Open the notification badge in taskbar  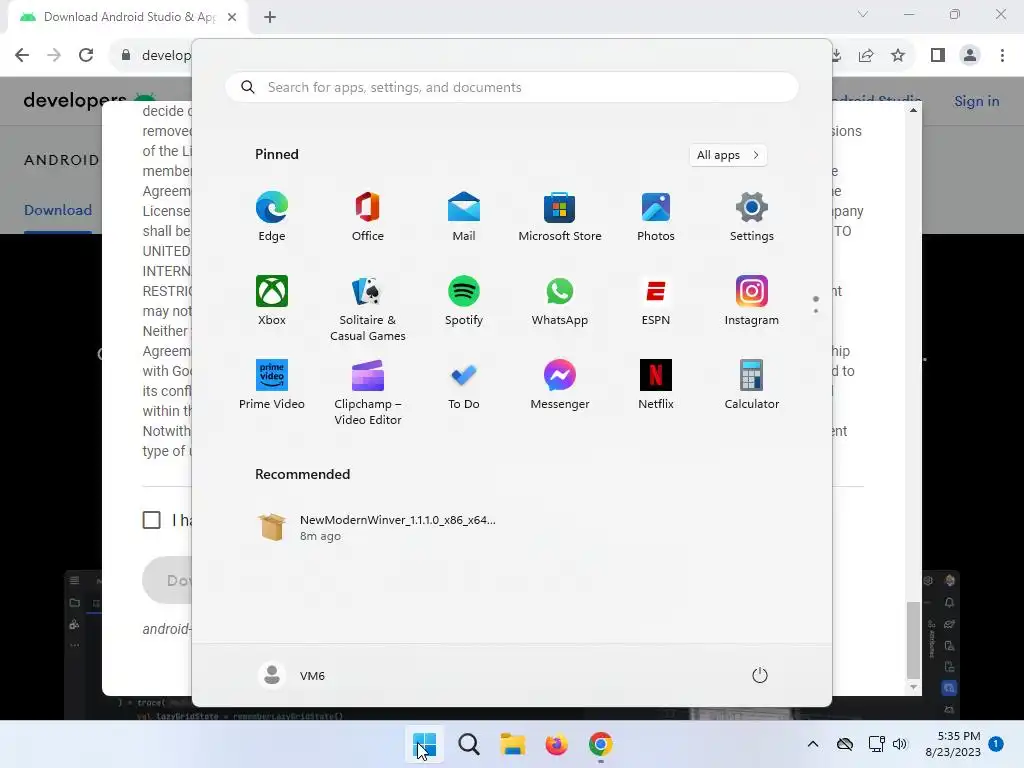[996, 744]
